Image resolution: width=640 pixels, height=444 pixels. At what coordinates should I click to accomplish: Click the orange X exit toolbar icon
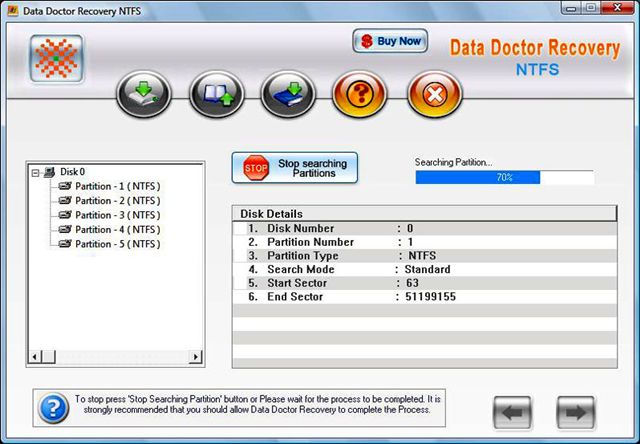pyautogui.click(x=434, y=95)
